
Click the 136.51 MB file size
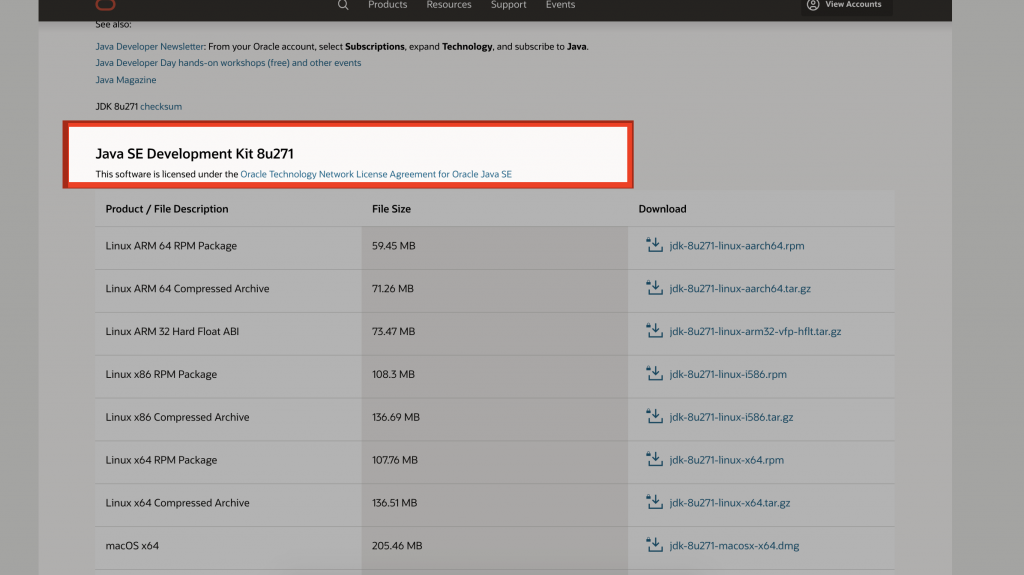pos(394,502)
